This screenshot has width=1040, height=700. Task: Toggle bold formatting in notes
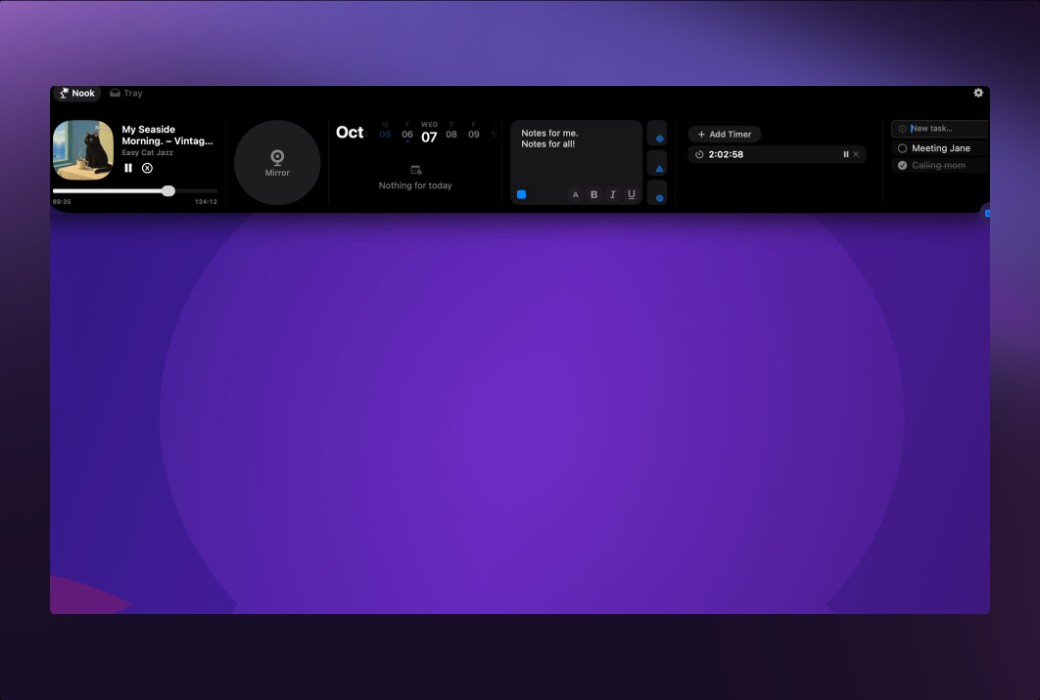coord(594,194)
